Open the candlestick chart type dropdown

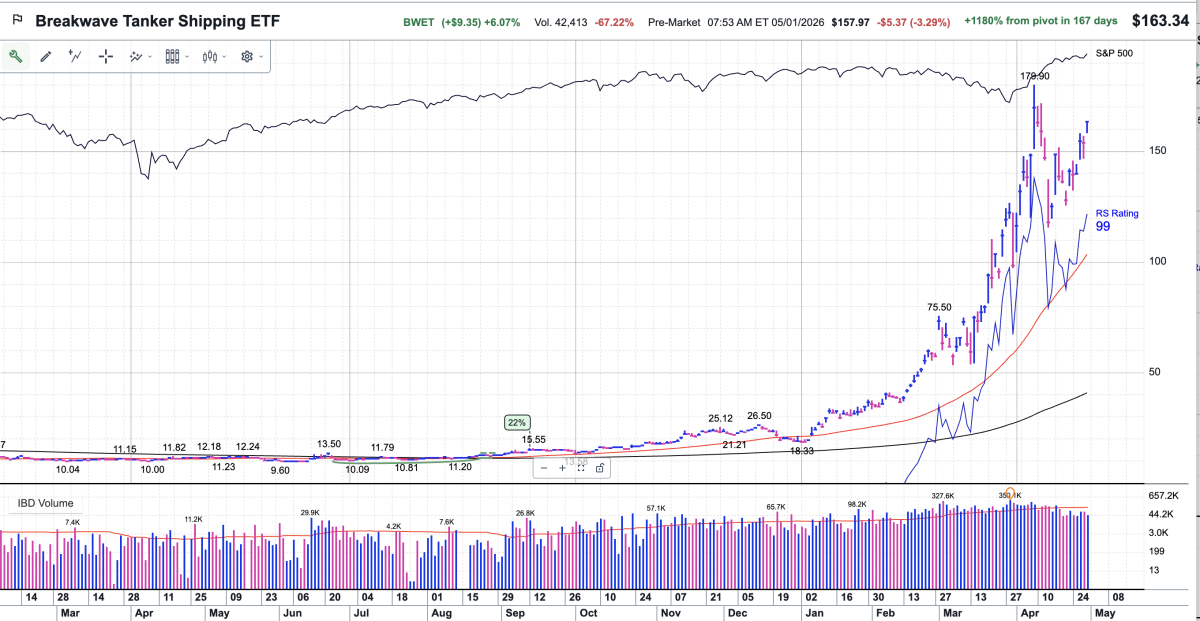(x=214, y=57)
